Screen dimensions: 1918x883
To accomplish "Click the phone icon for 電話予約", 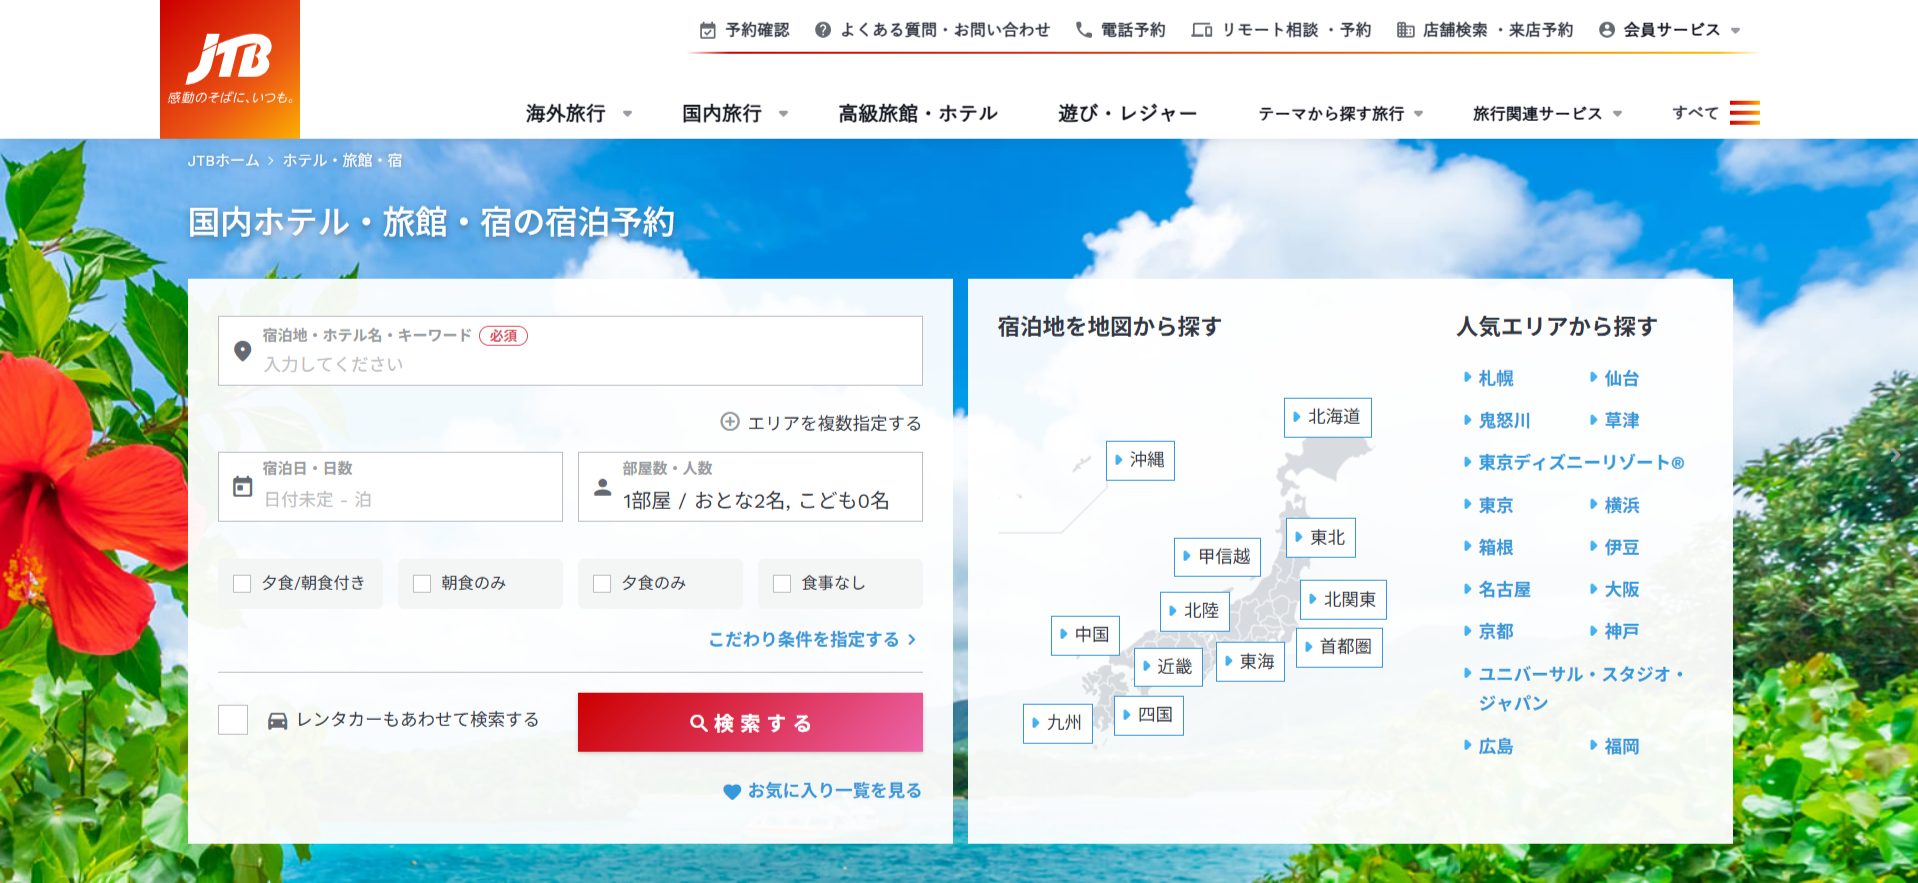I will [x=1083, y=30].
